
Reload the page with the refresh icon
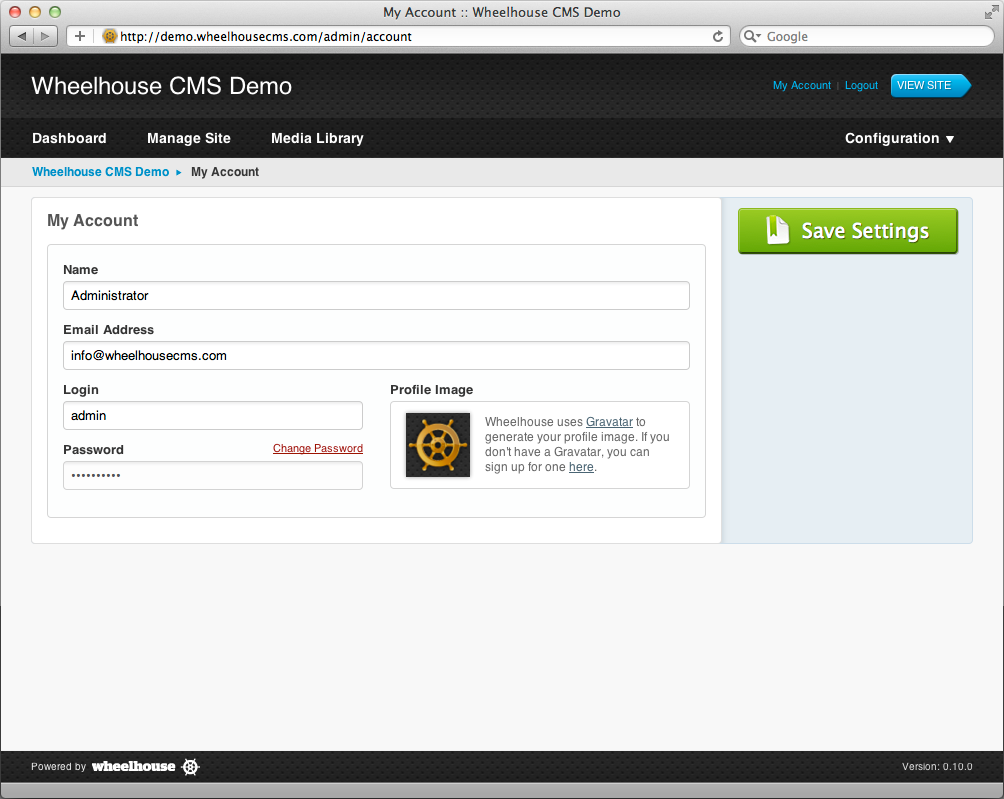coord(718,36)
